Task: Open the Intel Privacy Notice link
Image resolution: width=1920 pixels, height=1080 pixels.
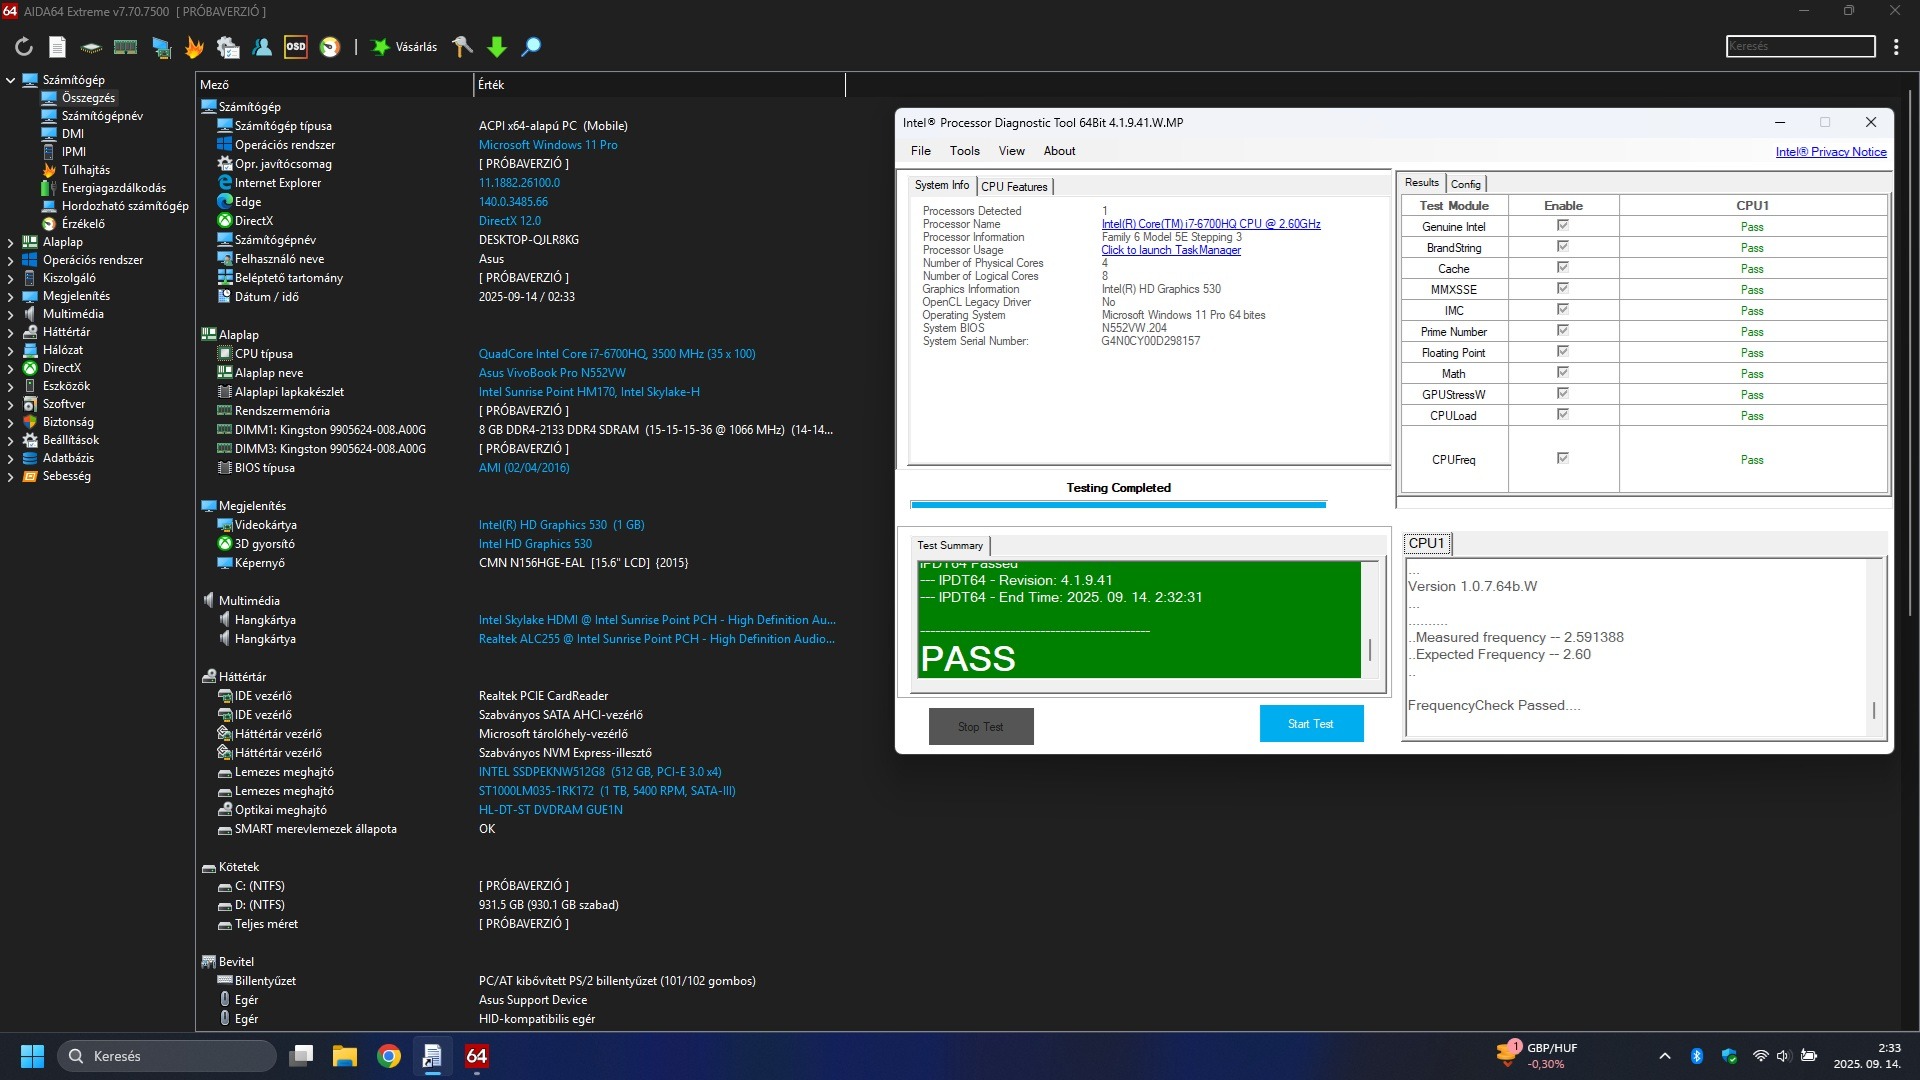Action: 1830,152
